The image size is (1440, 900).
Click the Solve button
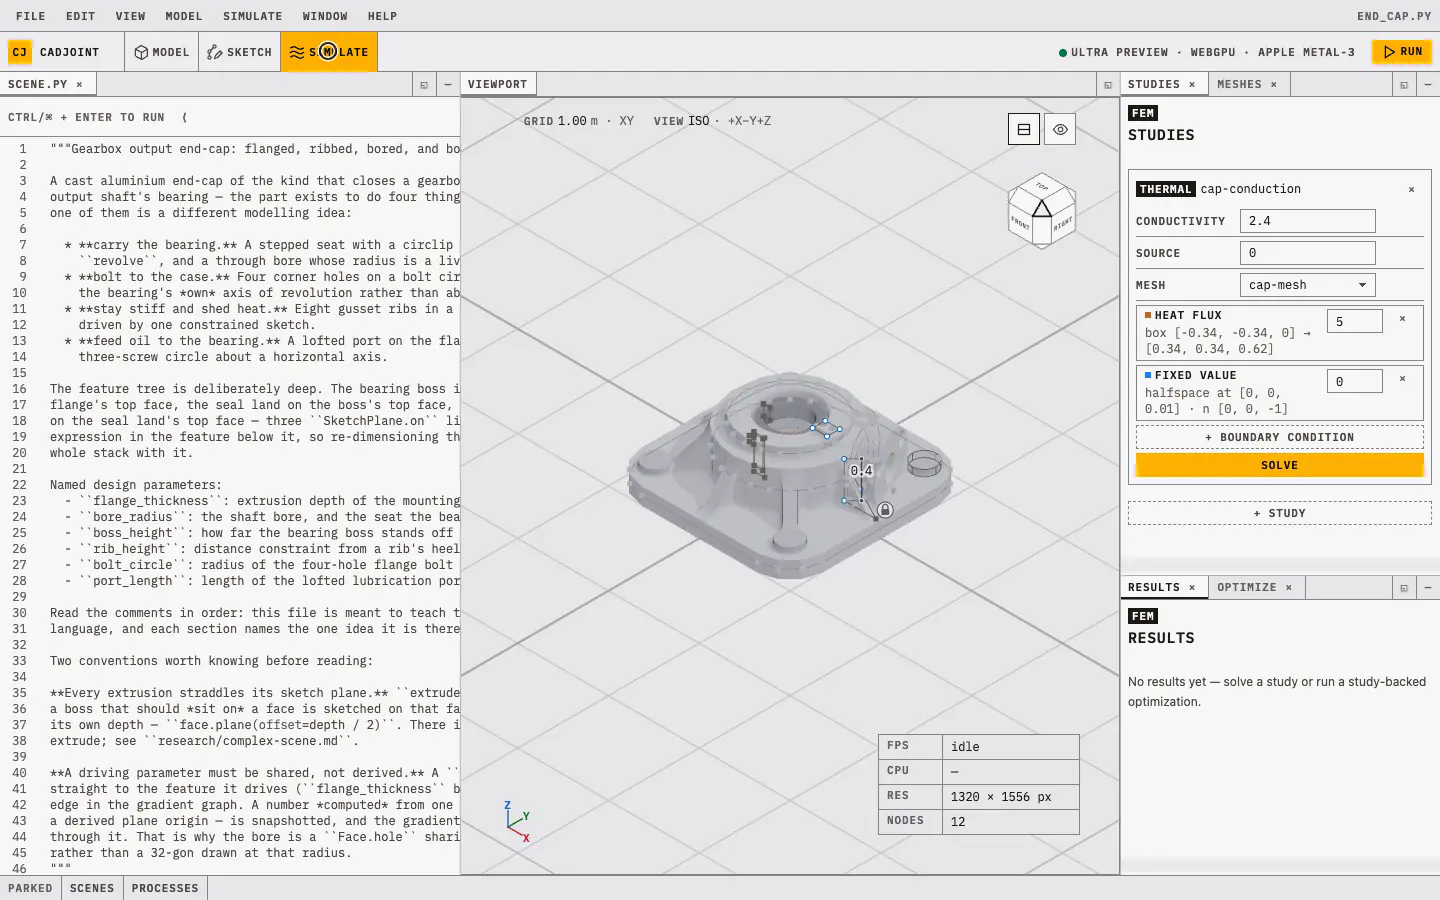1279,465
